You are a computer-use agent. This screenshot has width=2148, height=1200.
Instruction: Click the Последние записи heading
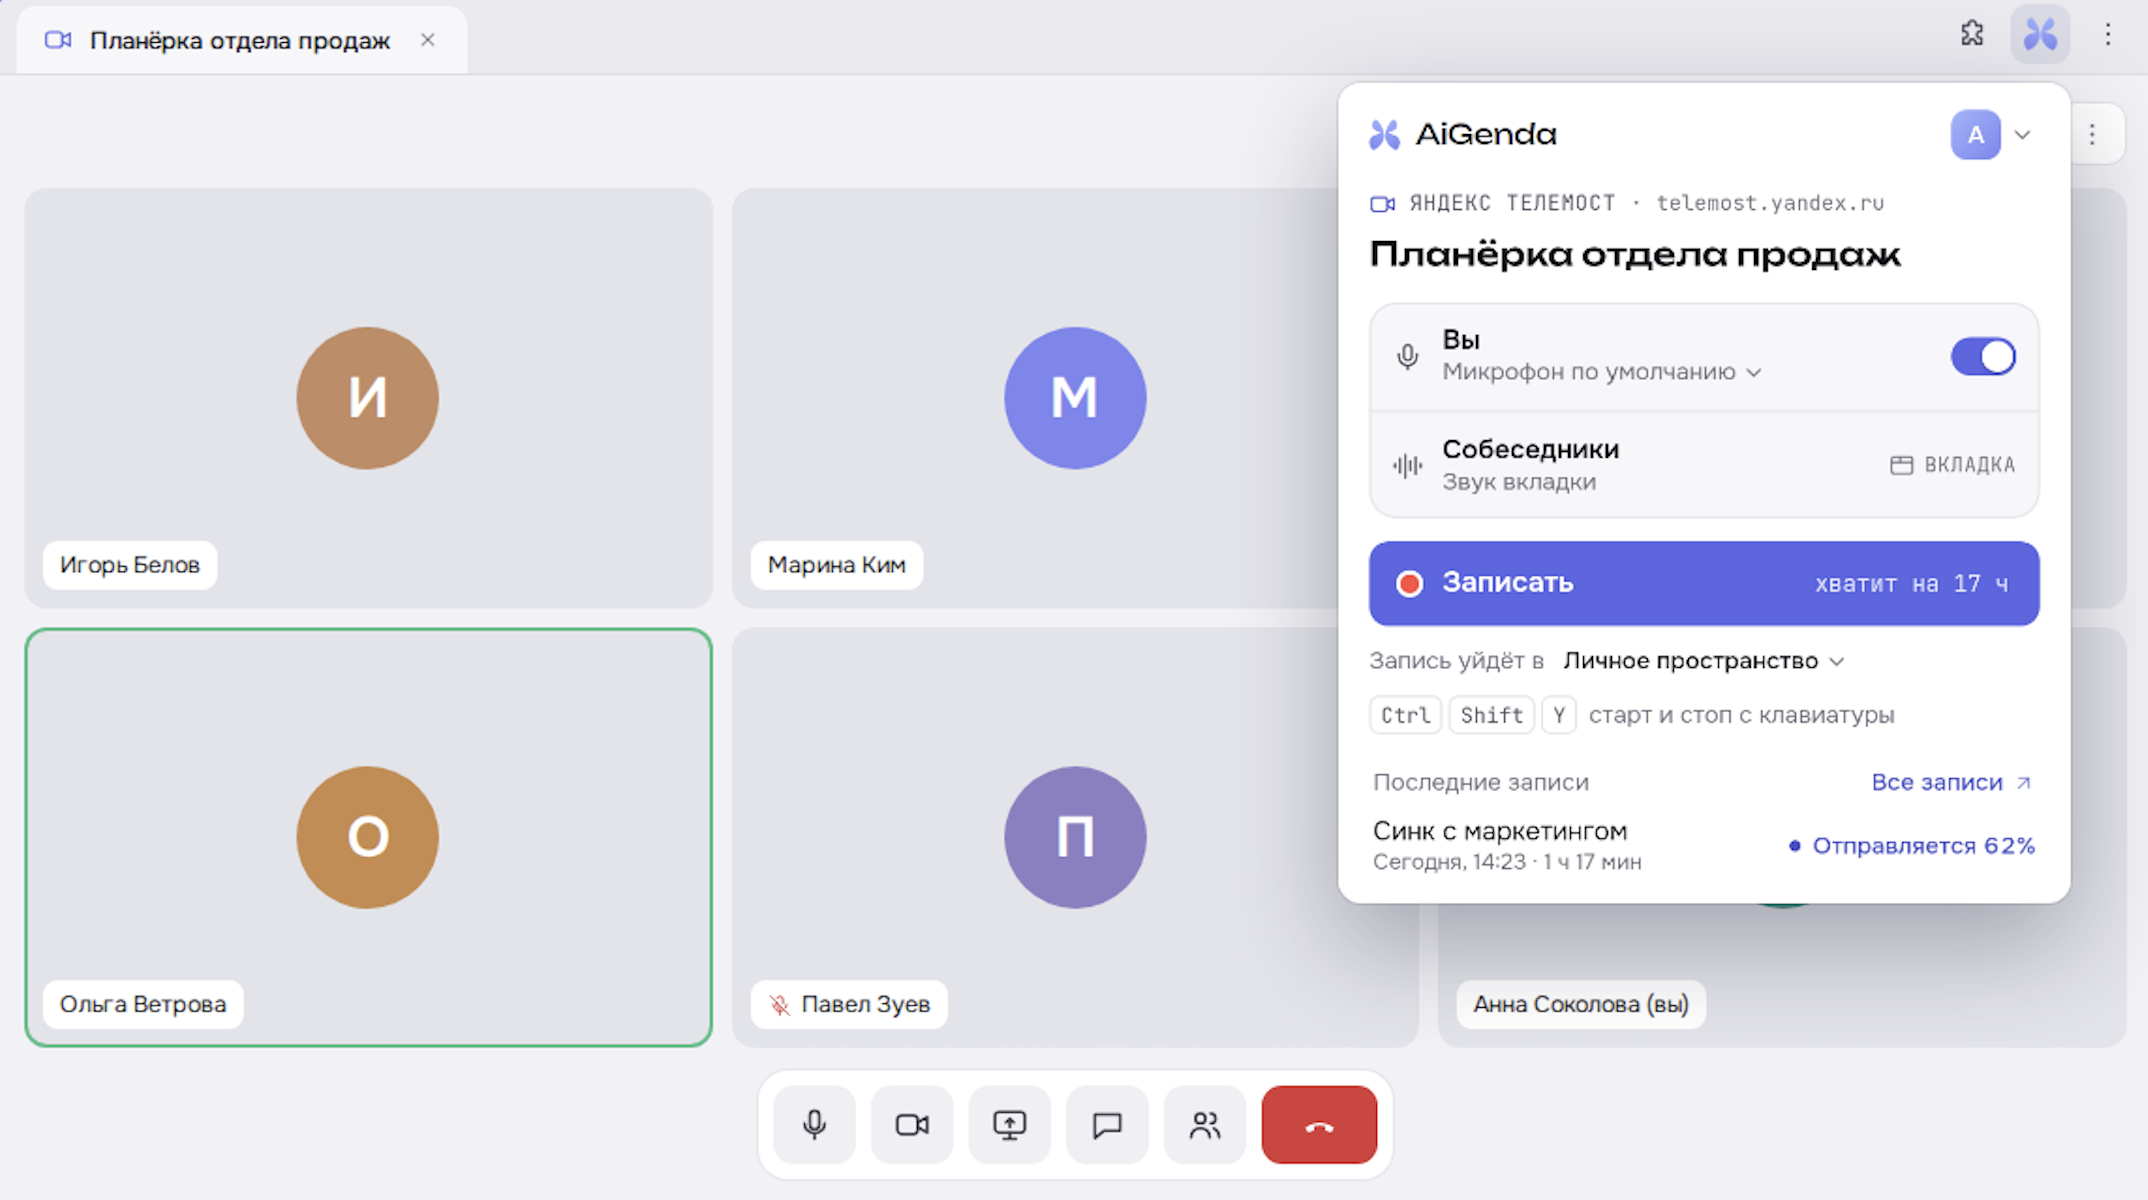(1481, 782)
